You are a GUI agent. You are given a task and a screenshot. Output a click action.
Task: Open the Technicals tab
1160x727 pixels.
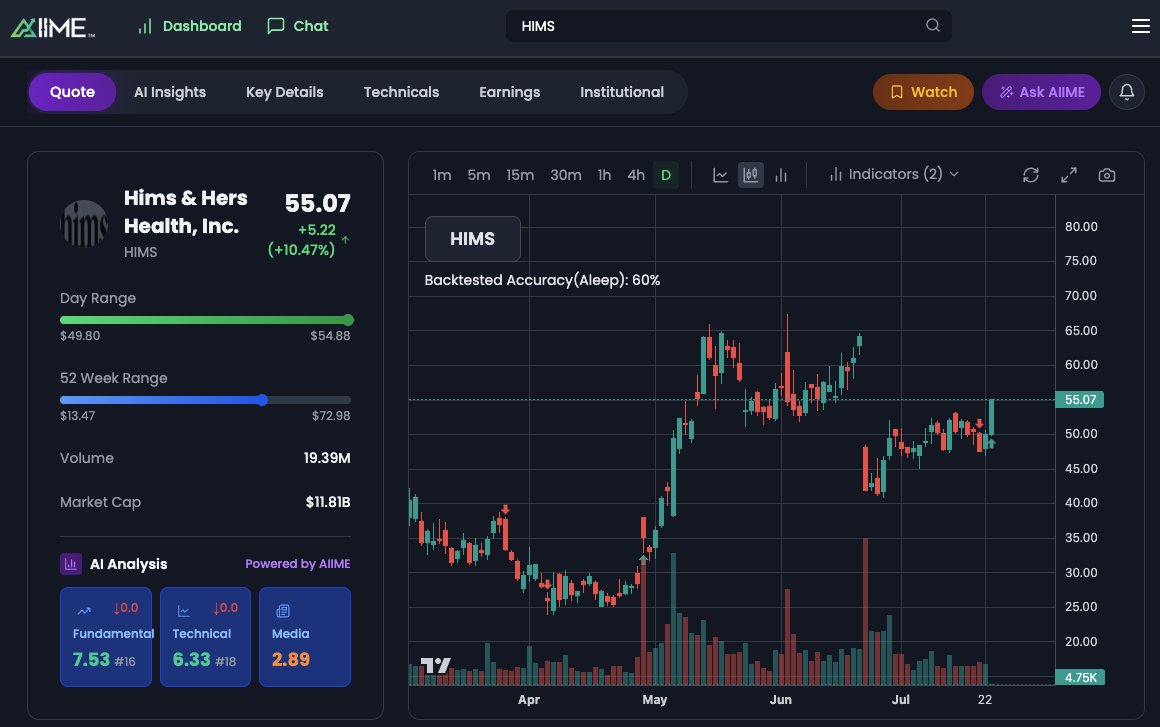click(x=402, y=92)
